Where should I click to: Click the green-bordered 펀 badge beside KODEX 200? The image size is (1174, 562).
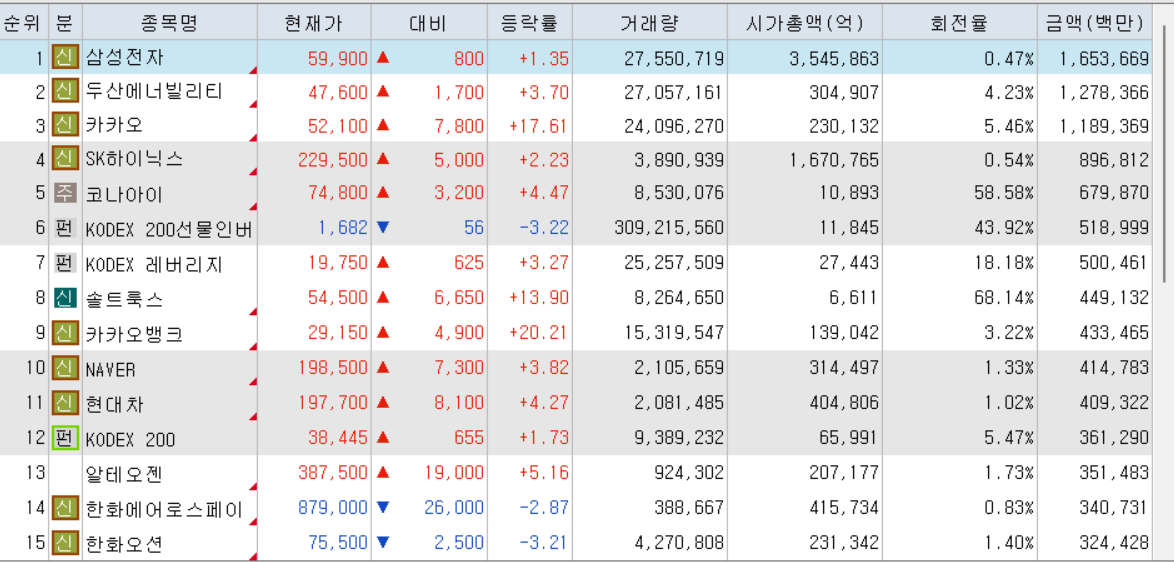click(65, 439)
